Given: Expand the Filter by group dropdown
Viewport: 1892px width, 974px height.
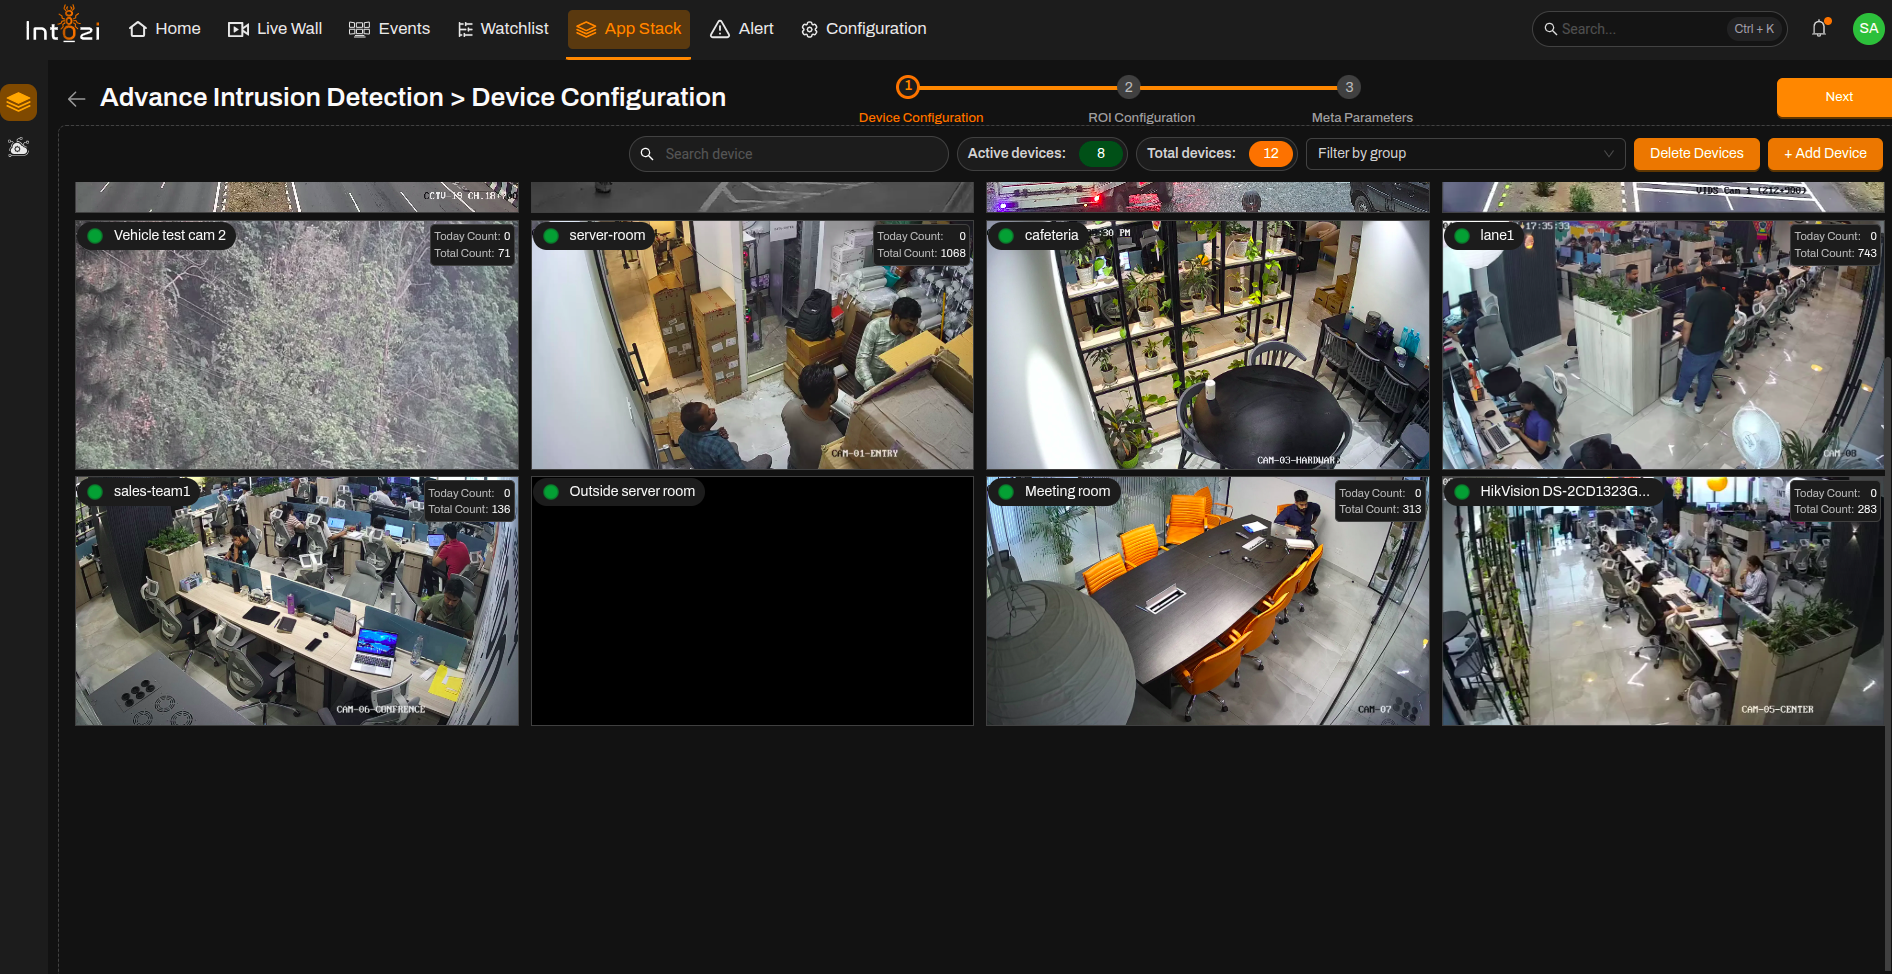Looking at the screenshot, I should click(1465, 153).
